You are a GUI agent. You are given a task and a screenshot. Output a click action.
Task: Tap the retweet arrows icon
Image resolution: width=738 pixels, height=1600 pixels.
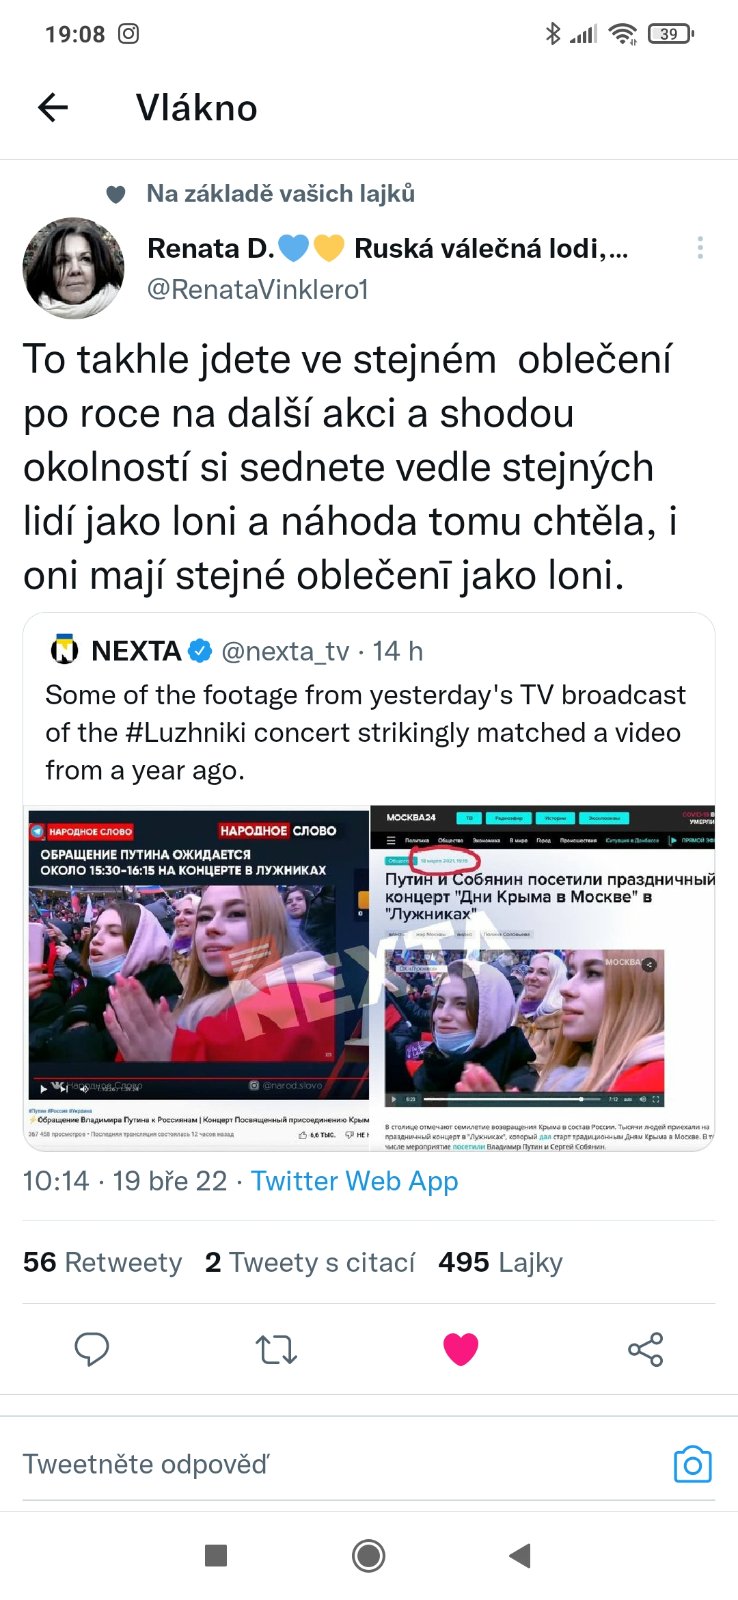(x=276, y=1349)
